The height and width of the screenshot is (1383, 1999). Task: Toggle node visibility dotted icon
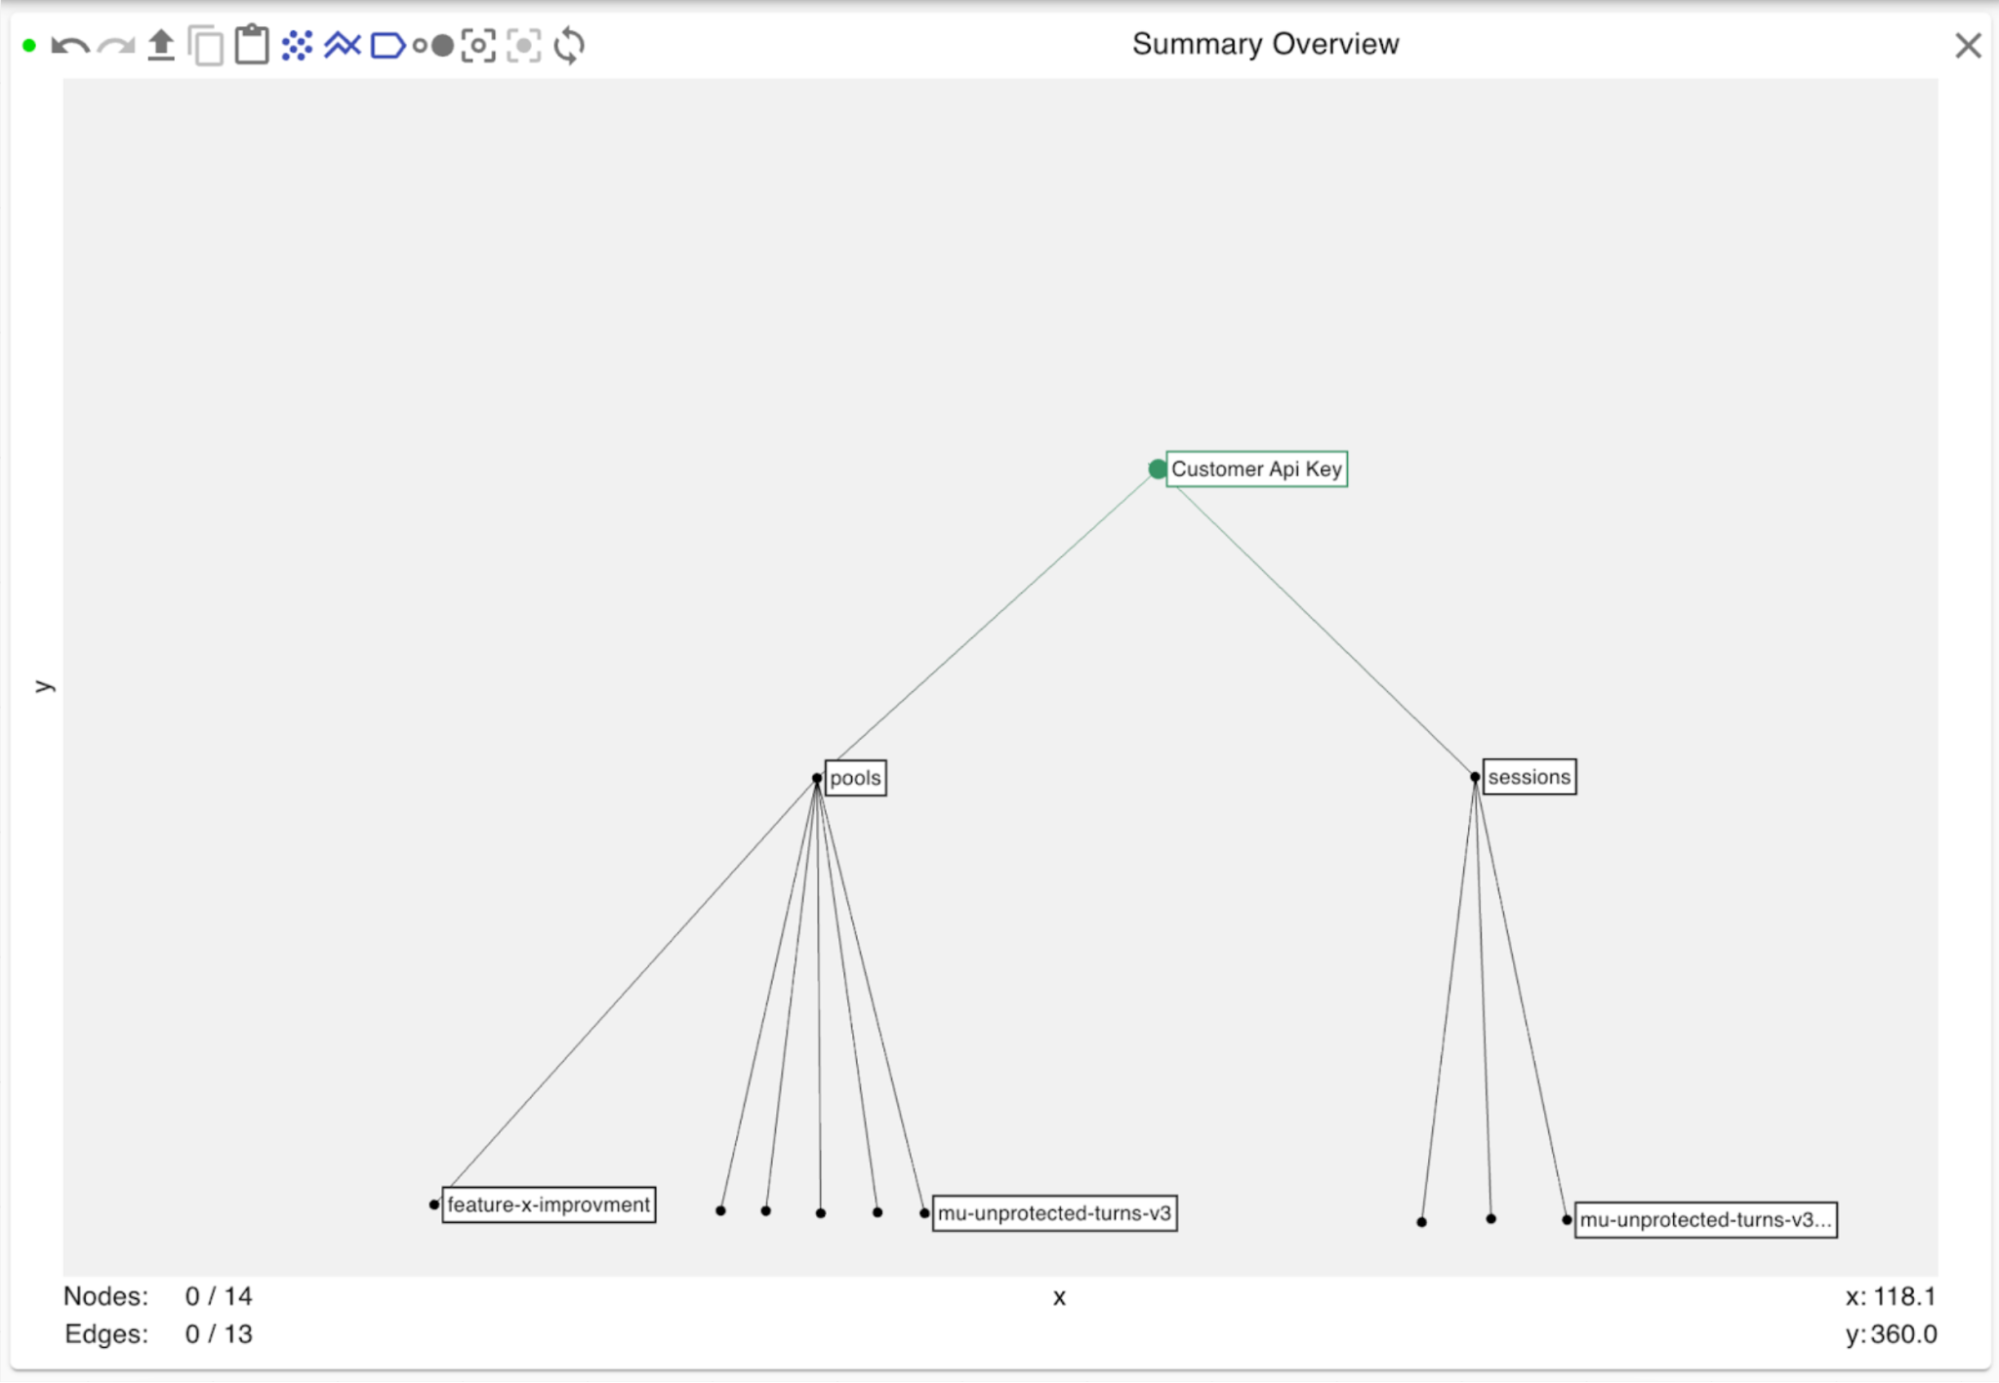click(x=297, y=46)
